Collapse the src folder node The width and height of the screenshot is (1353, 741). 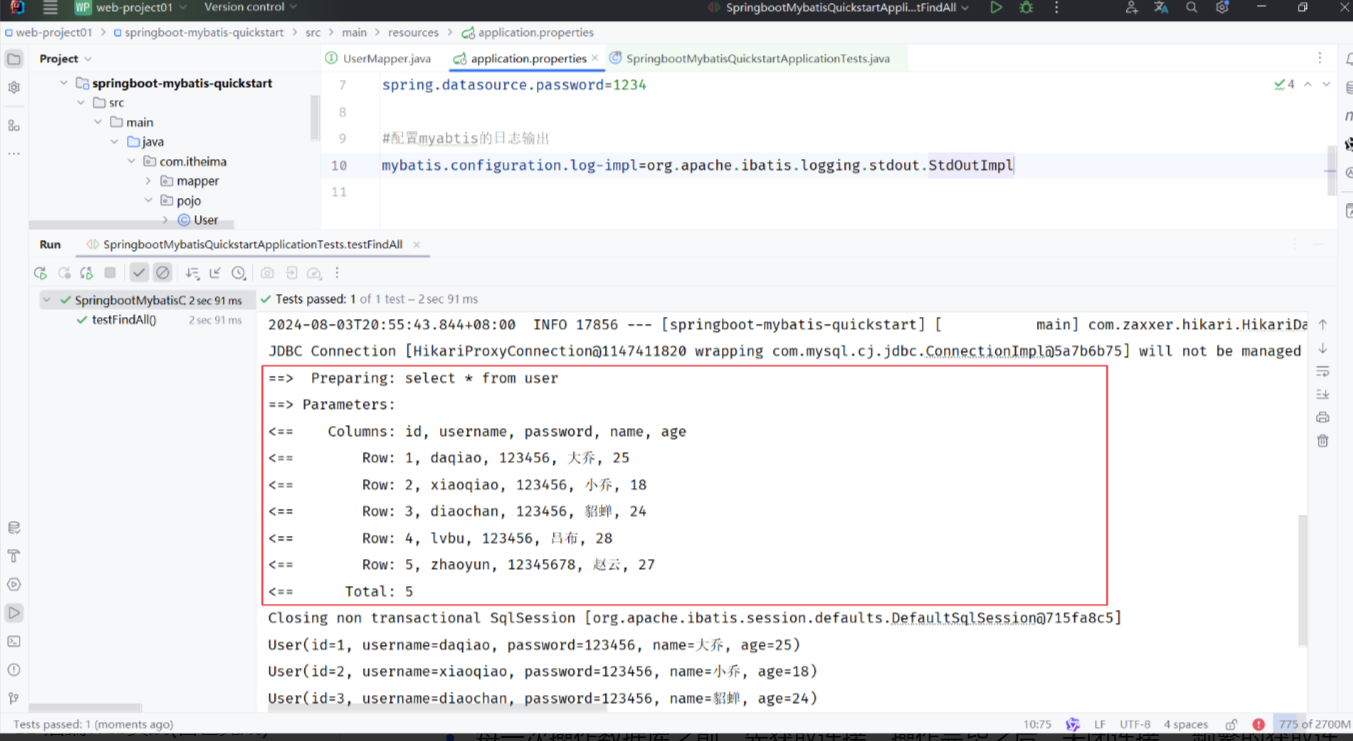(81, 103)
